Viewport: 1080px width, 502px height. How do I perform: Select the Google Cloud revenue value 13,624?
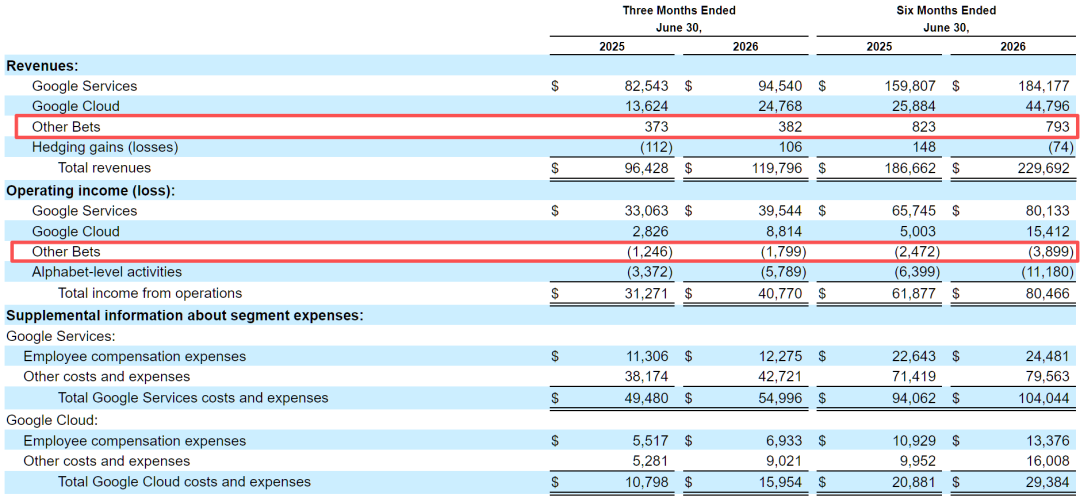pos(645,106)
